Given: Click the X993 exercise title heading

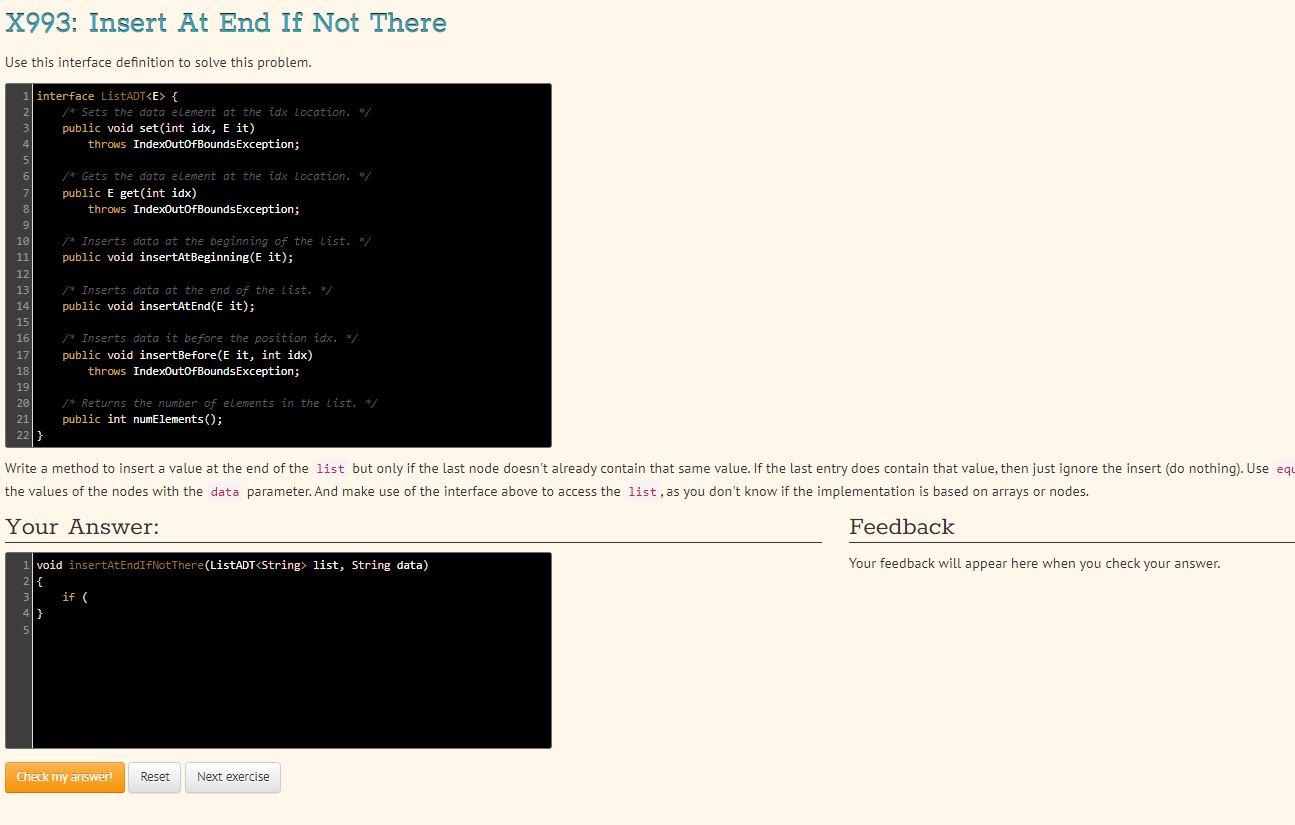Looking at the screenshot, I should point(226,22).
